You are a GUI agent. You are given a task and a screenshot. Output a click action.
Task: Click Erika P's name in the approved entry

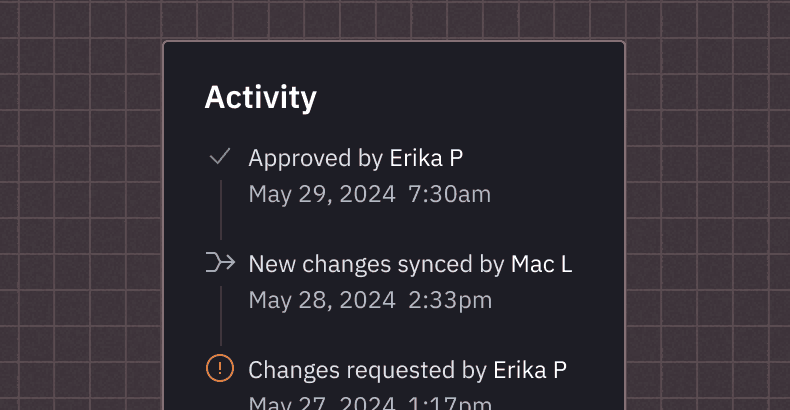[426, 158]
